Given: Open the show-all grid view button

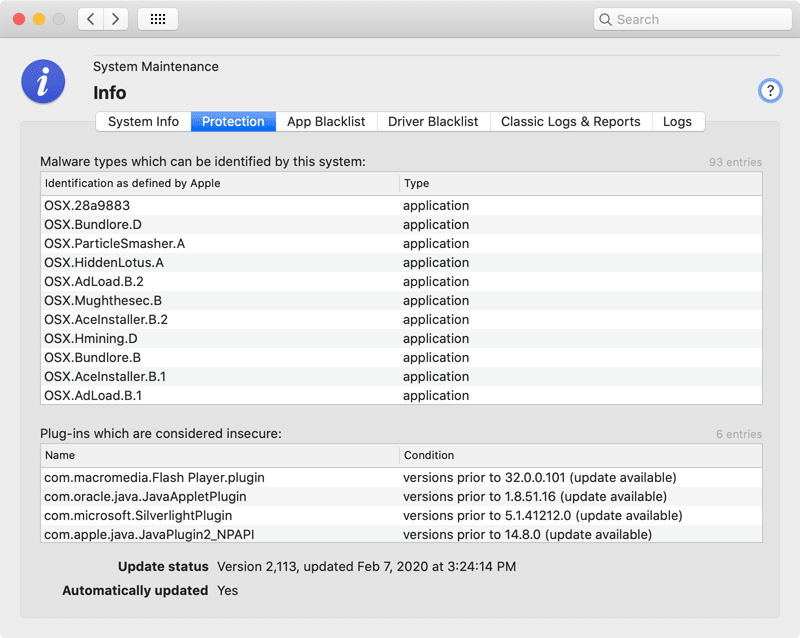Looking at the screenshot, I should 158,19.
